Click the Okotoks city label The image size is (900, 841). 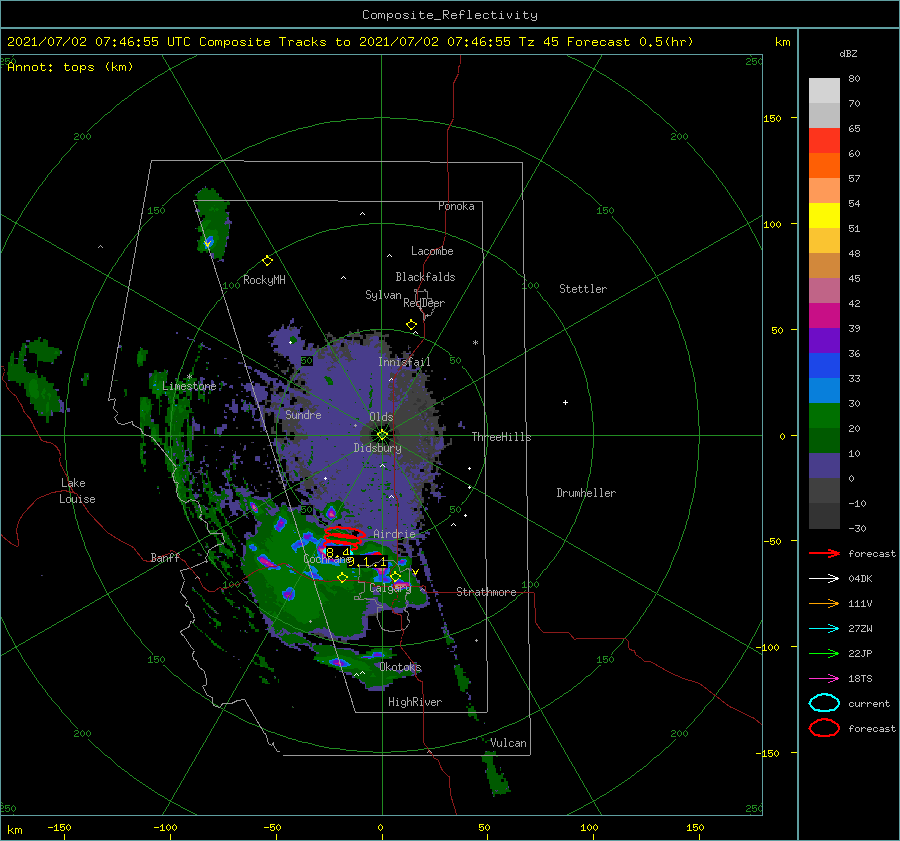point(400,667)
